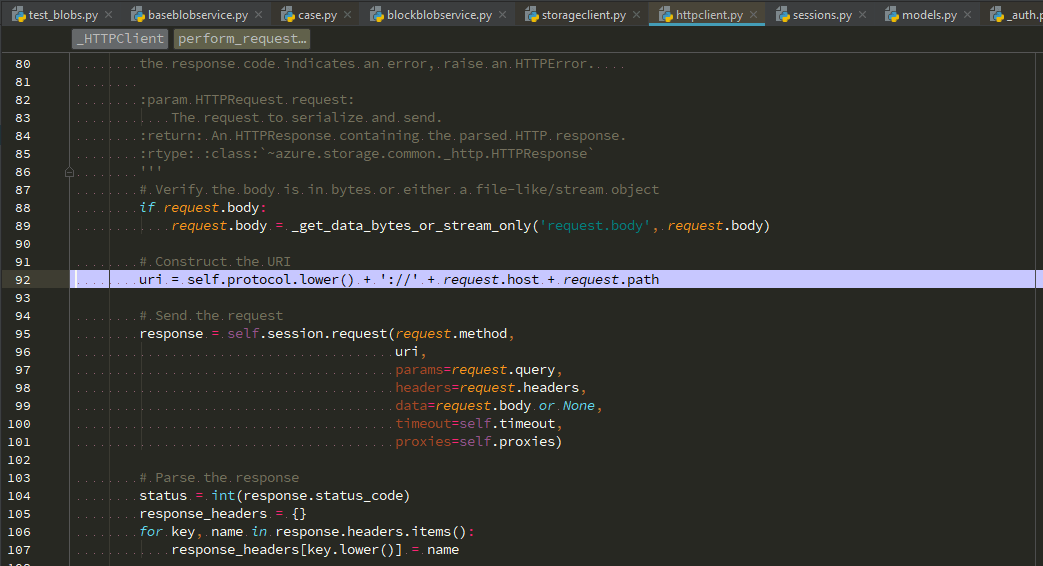Click line number 88 in the gutter

click(23, 208)
